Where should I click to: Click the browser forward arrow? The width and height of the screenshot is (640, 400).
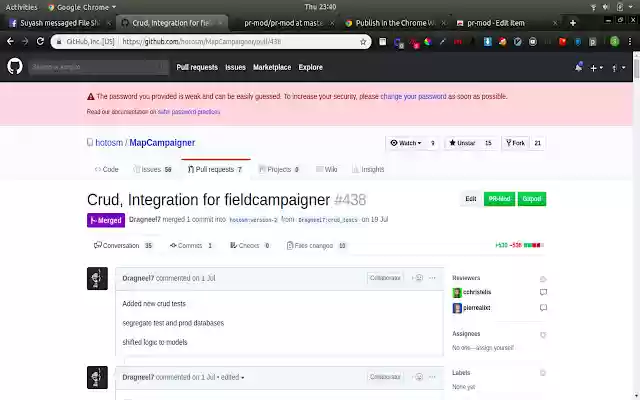[x=25, y=42]
